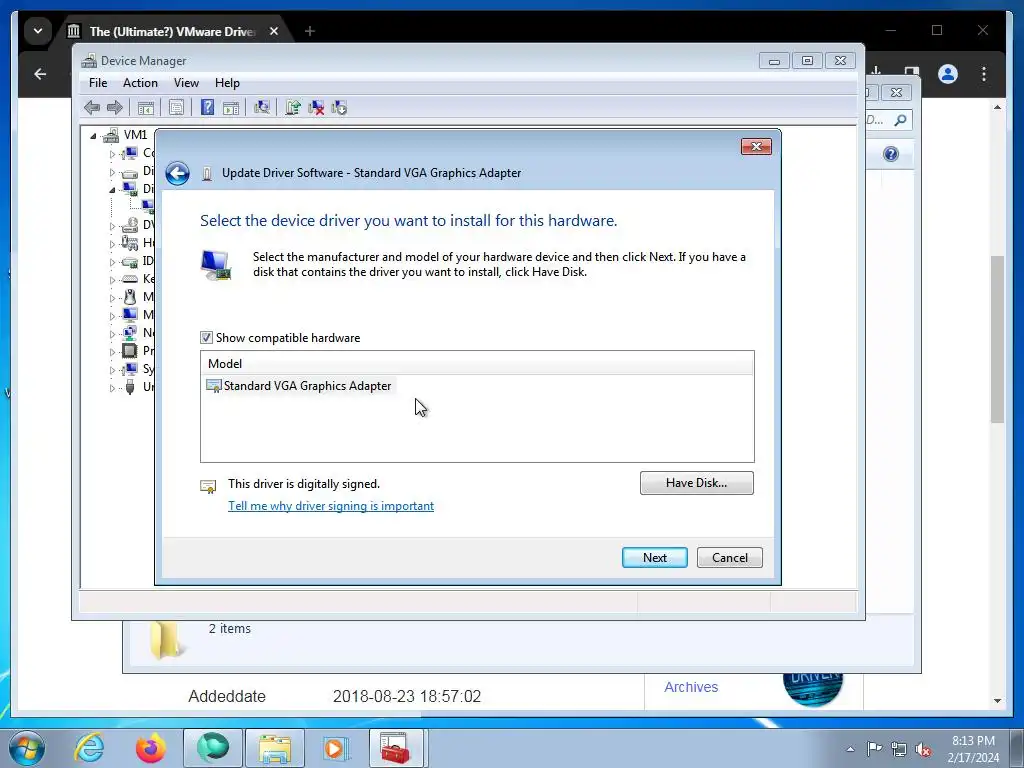The height and width of the screenshot is (768, 1024).
Task: Click the network icon in system tray
Action: click(x=899, y=749)
